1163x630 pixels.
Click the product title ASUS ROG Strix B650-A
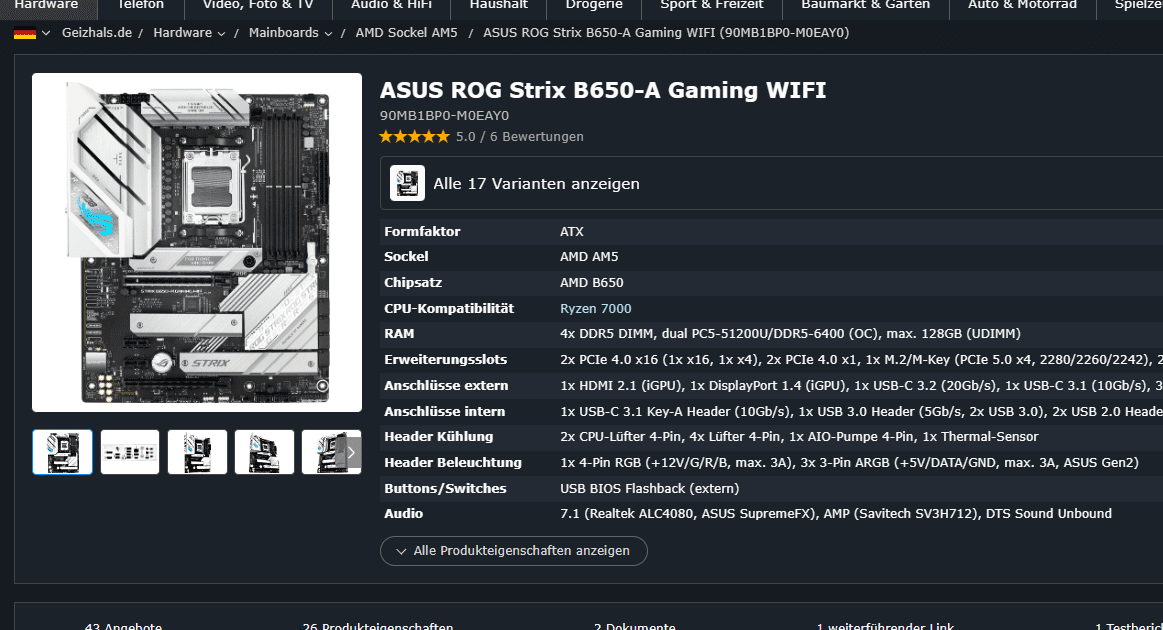(x=602, y=91)
